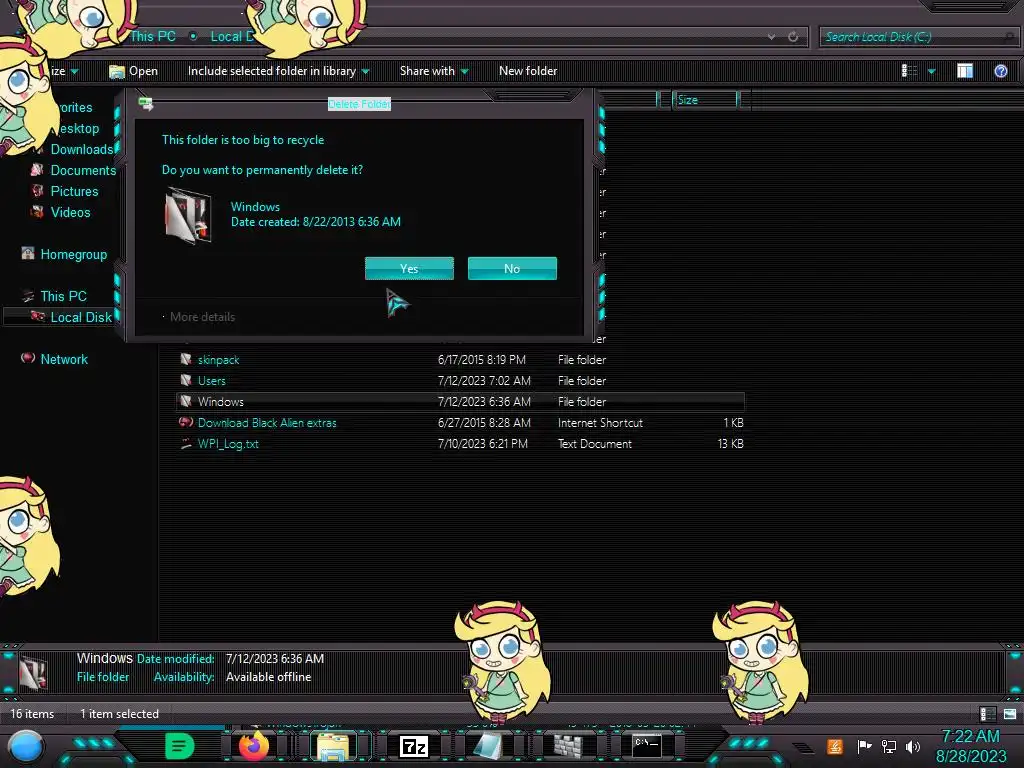Open Command Prompt from the taskbar
The image size is (1024, 768).
(x=647, y=746)
